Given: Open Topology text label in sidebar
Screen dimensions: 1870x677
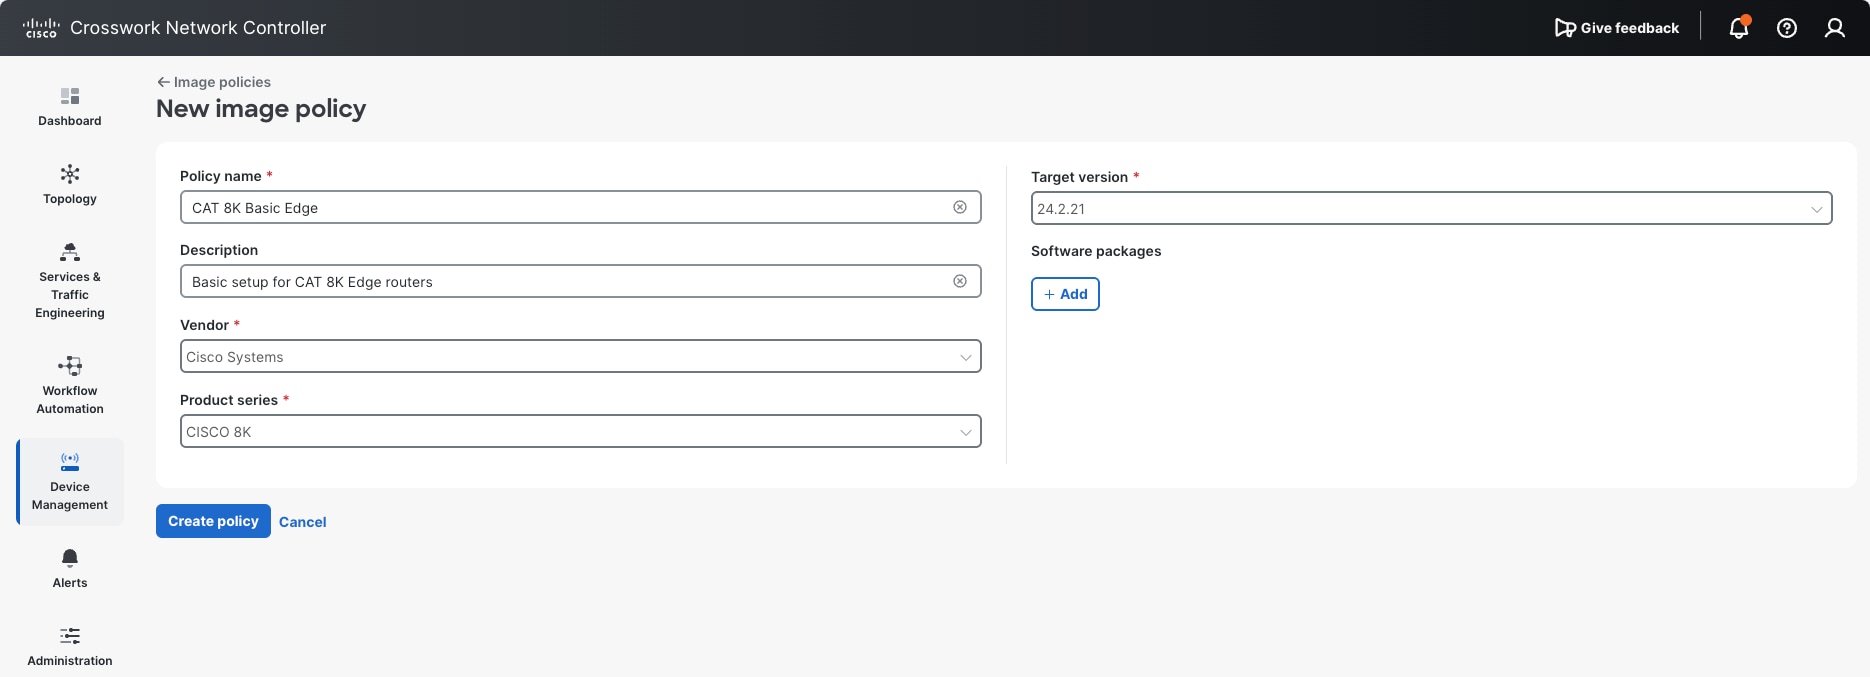Looking at the screenshot, I should [x=70, y=199].
